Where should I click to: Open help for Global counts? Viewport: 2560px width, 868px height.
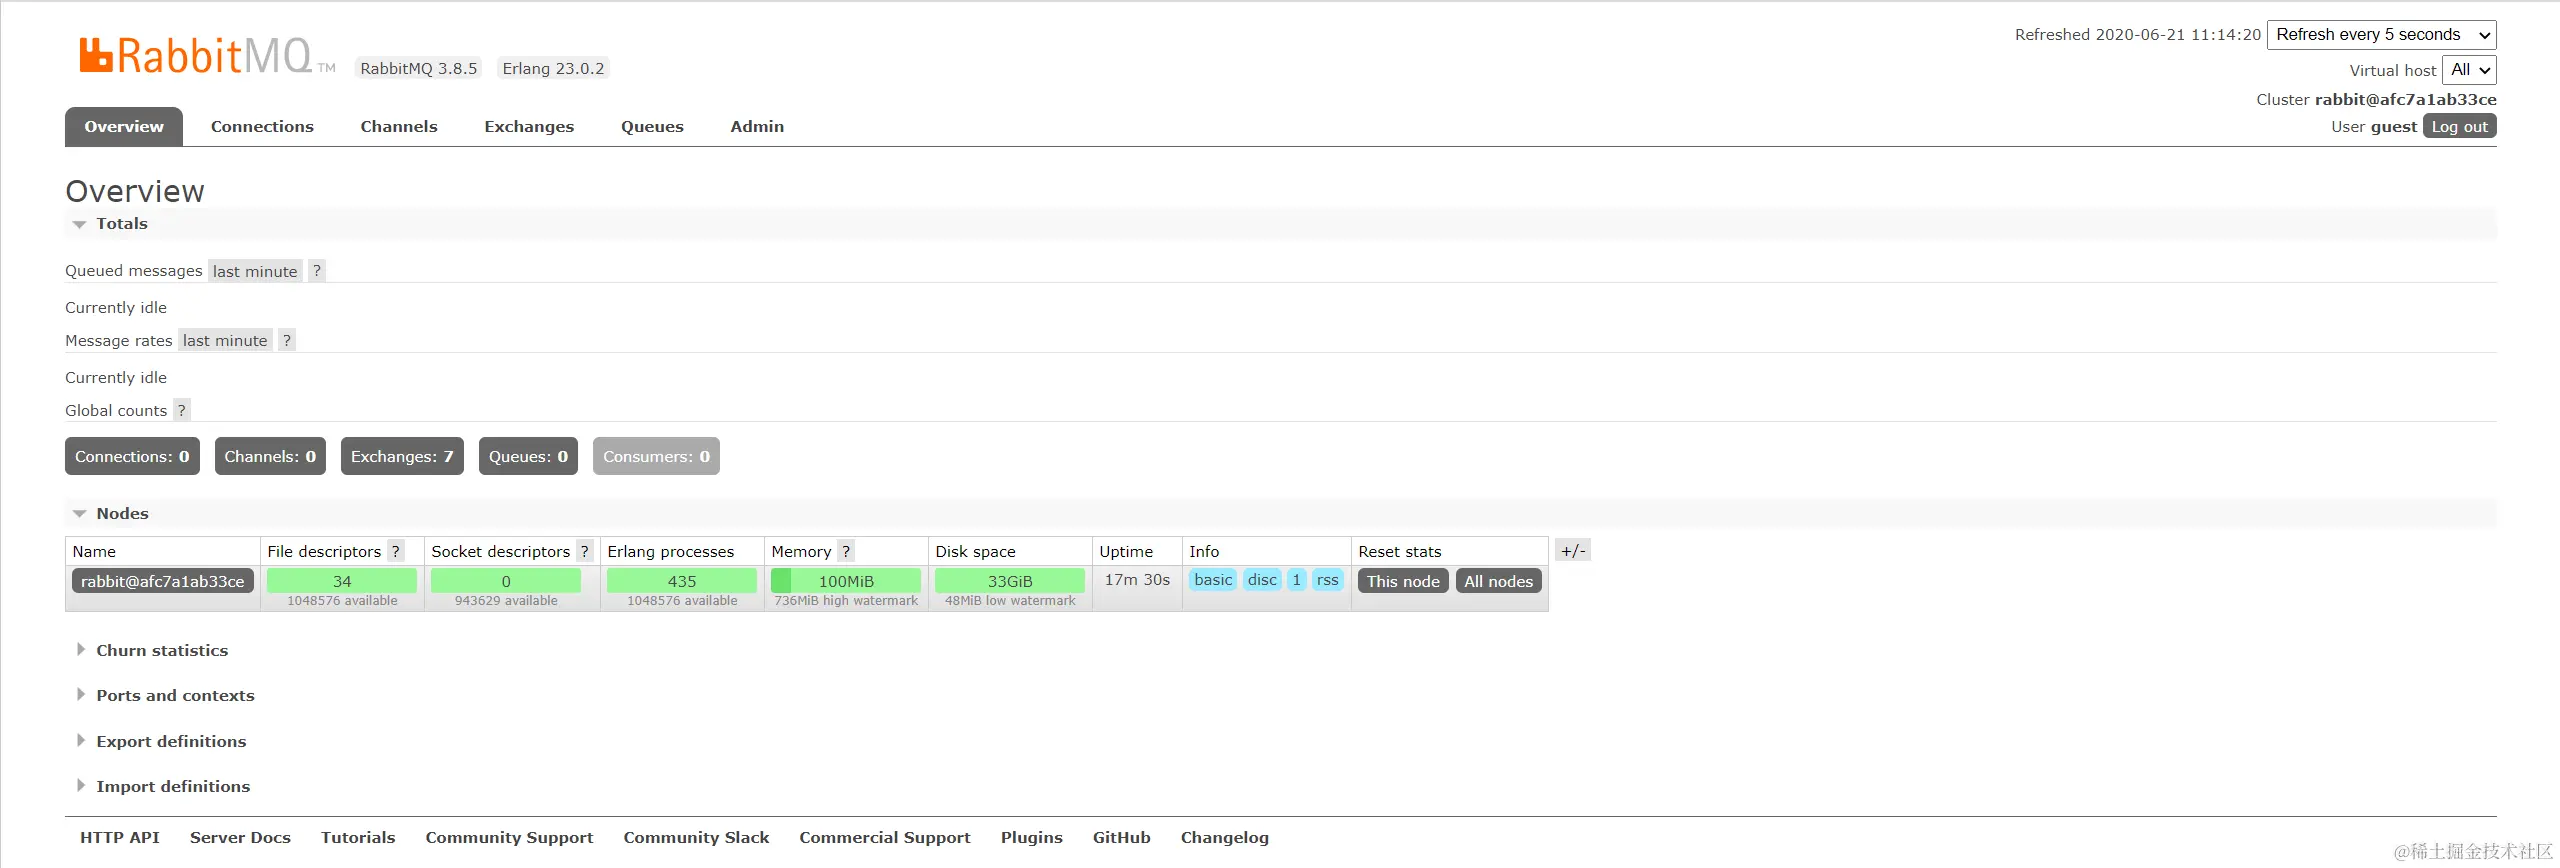click(x=181, y=411)
